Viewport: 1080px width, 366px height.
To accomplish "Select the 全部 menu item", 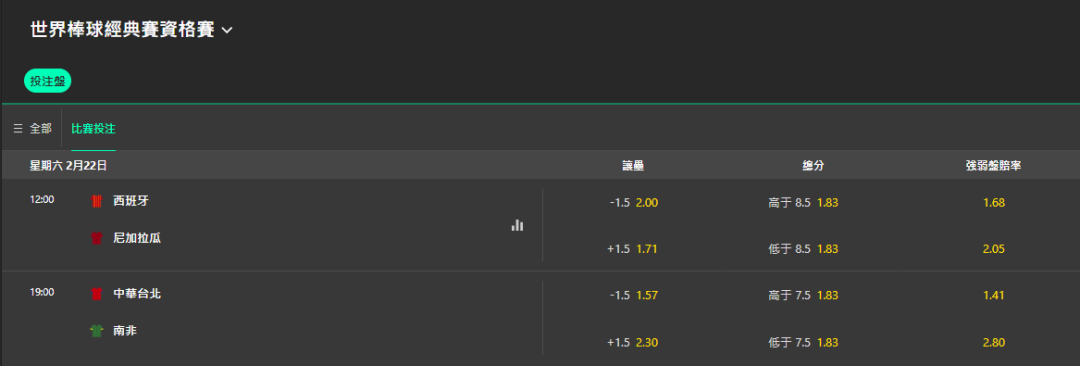I will click(x=32, y=129).
